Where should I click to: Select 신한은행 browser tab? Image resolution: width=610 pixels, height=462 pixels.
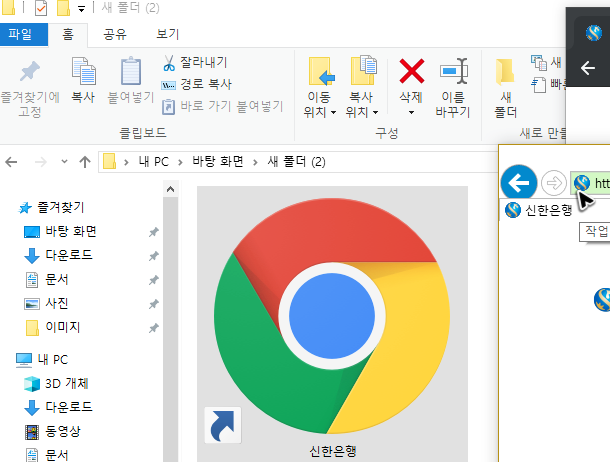(x=539, y=210)
